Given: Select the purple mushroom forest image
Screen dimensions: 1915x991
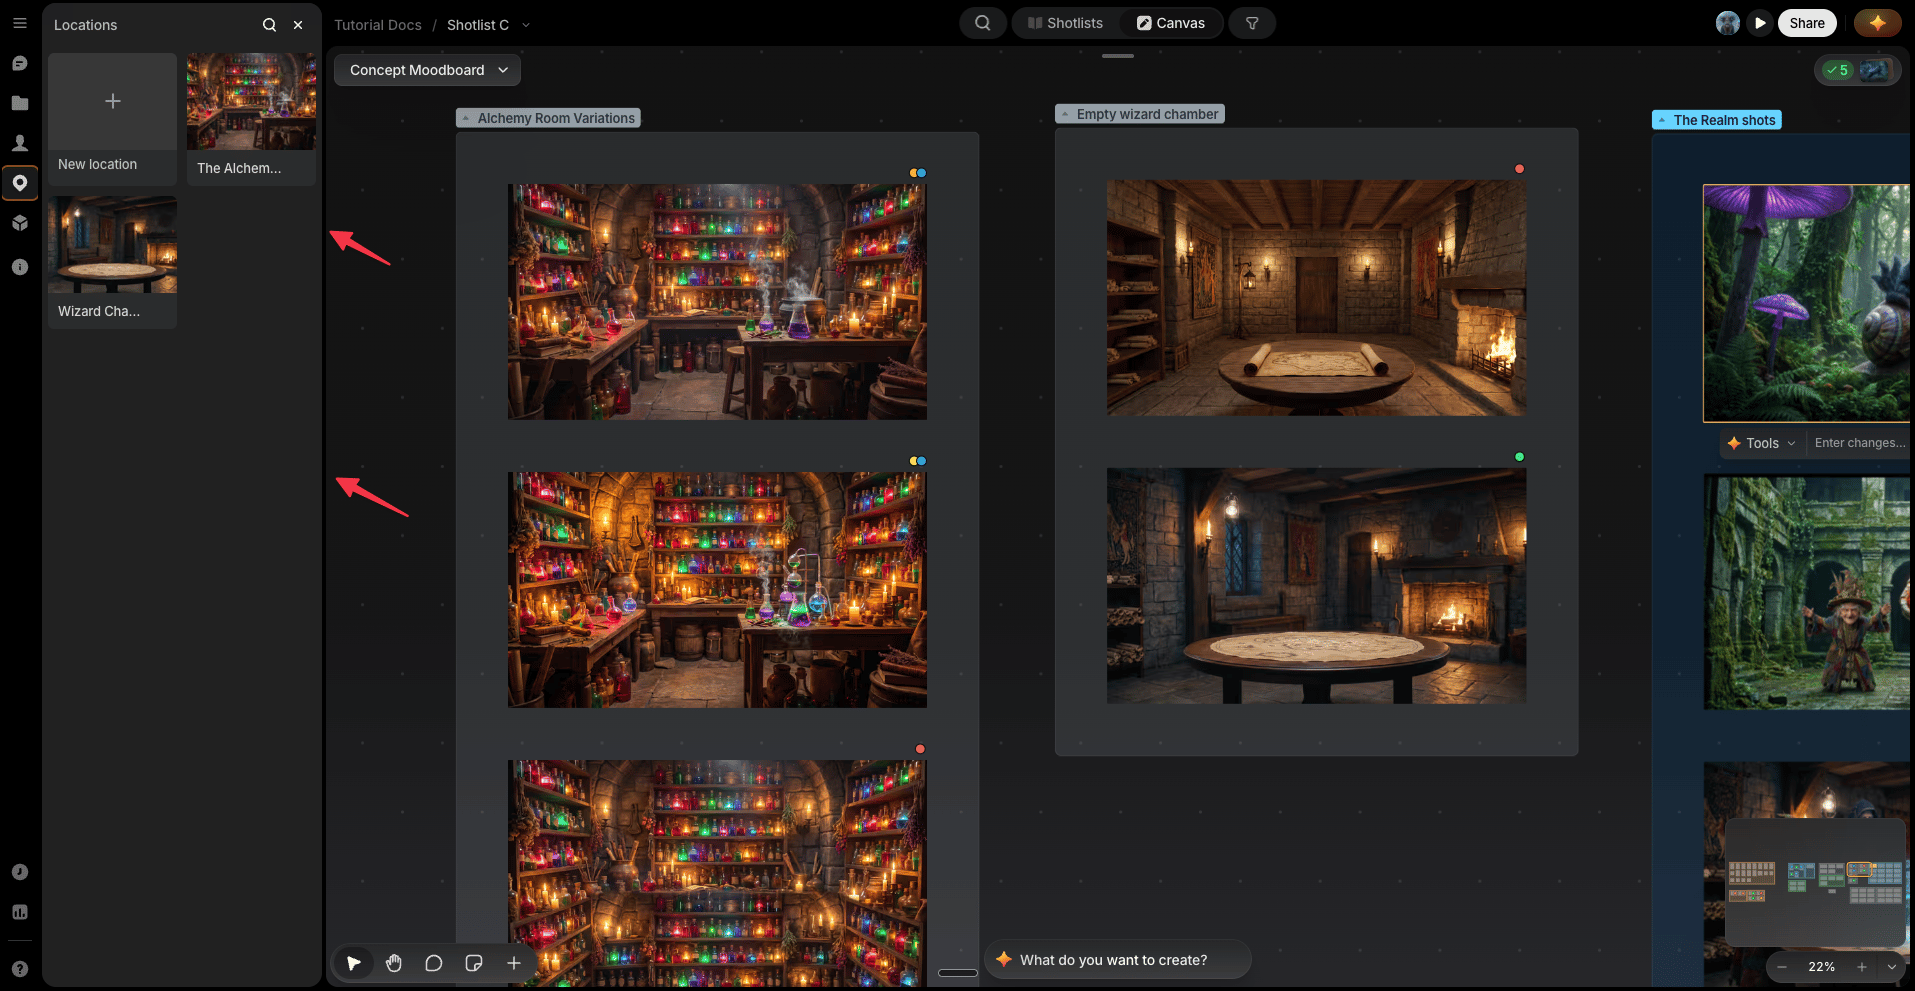Looking at the screenshot, I should pos(1807,303).
